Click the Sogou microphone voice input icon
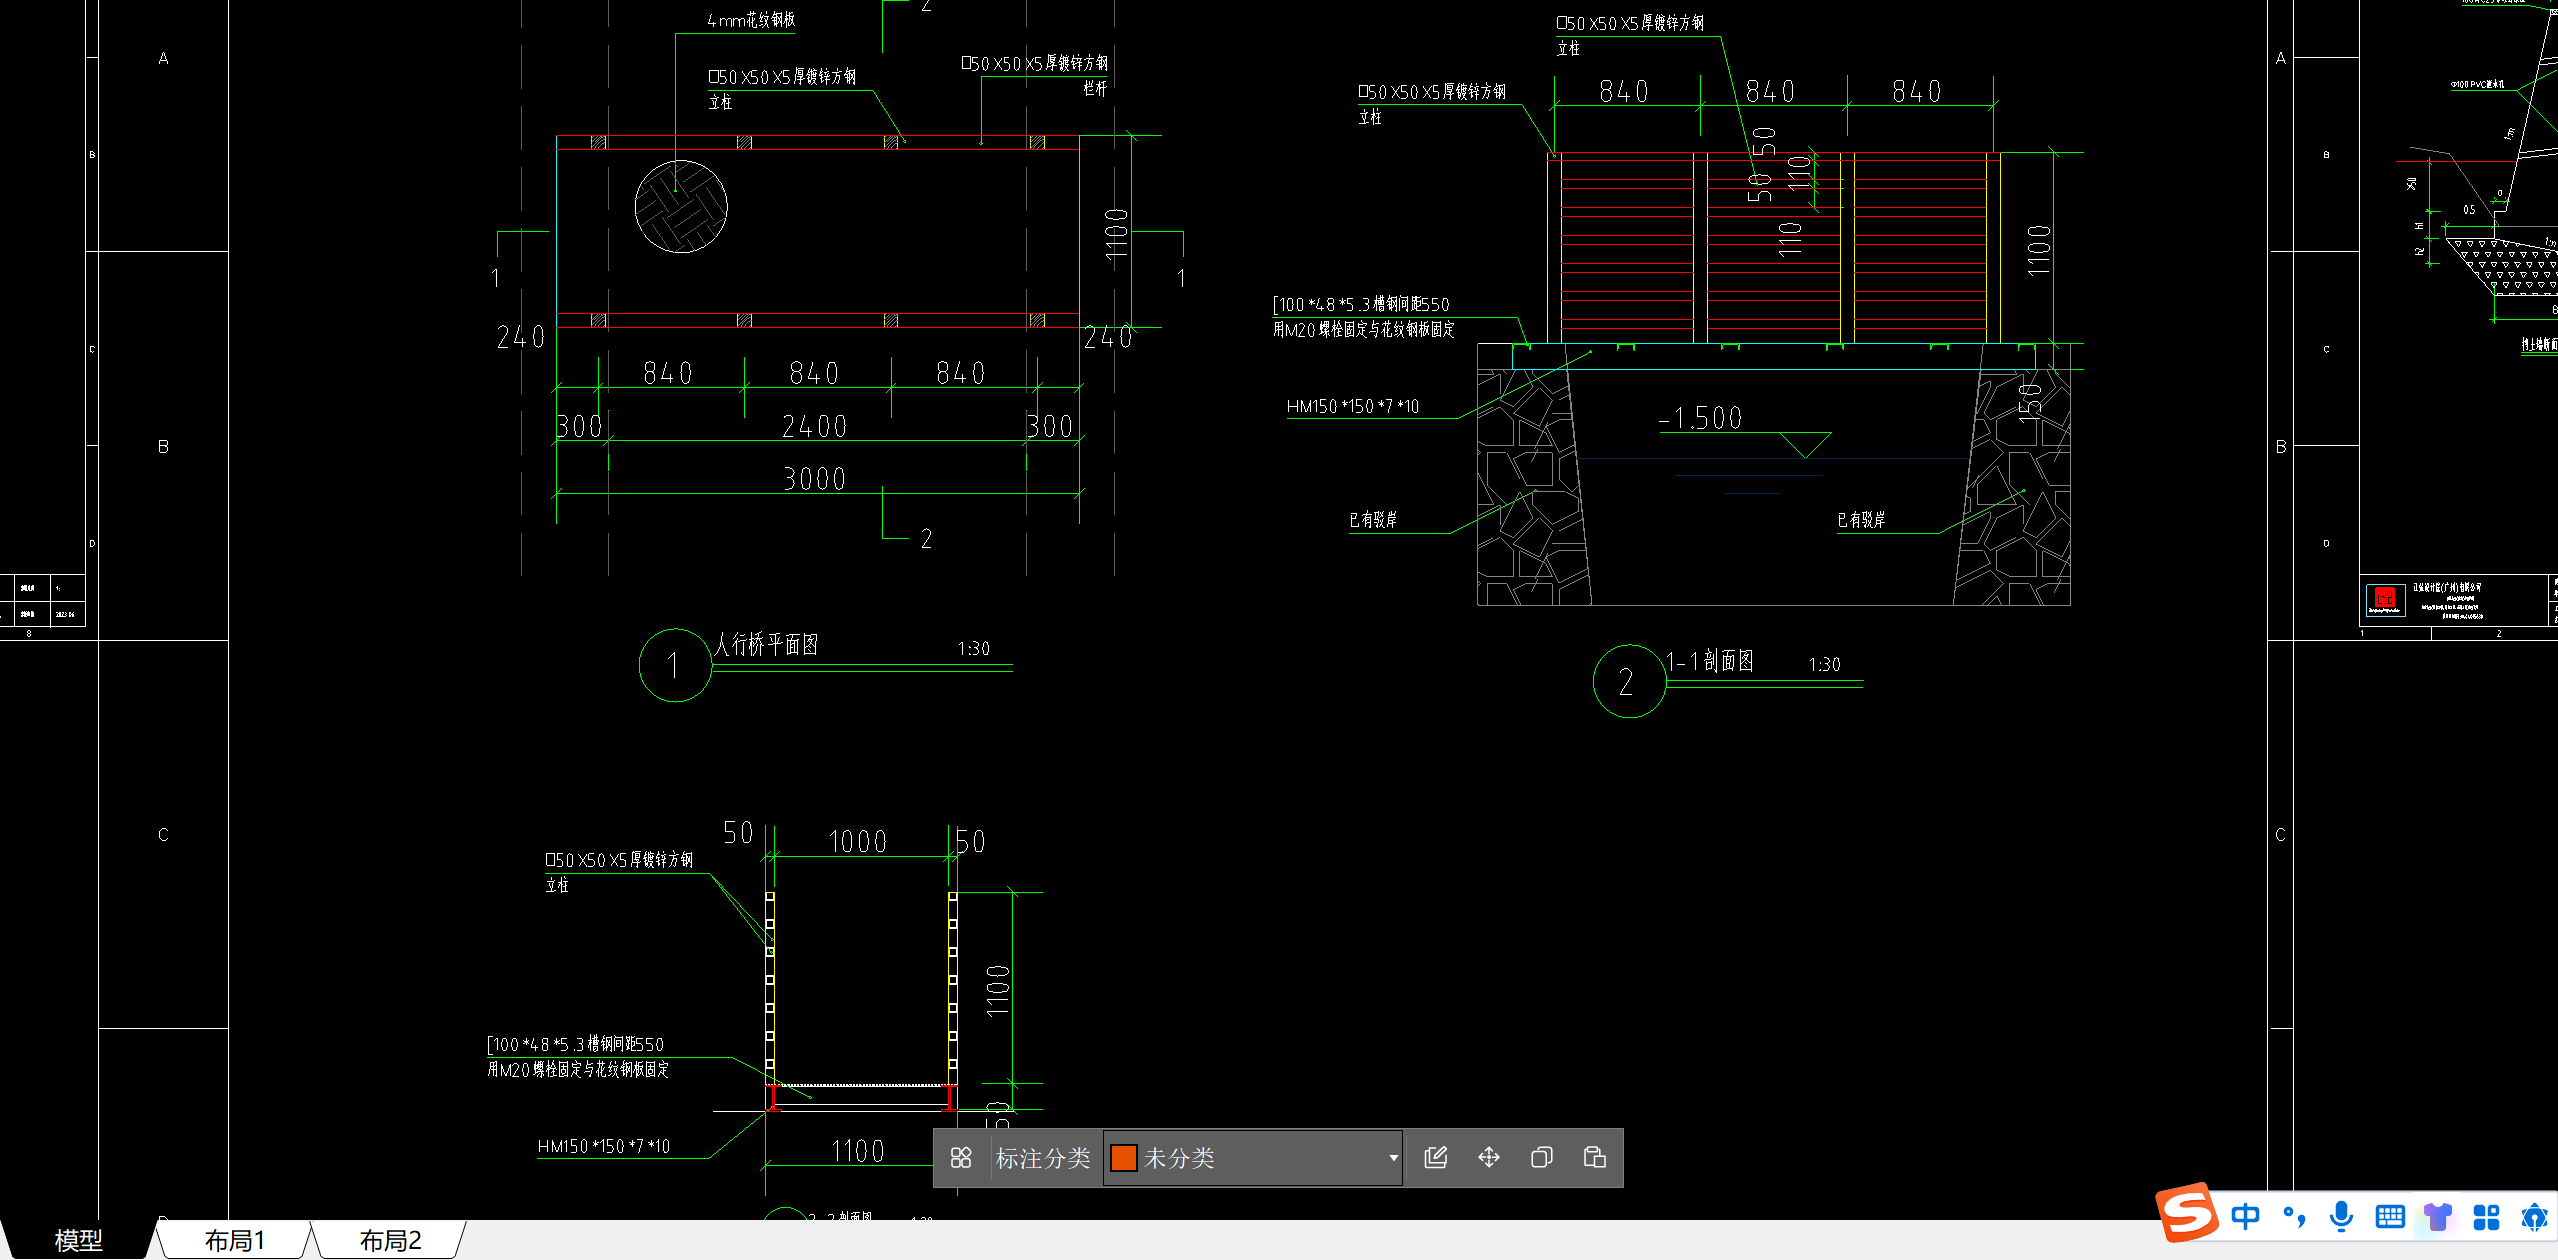2558x1260 pixels. tap(2341, 1217)
